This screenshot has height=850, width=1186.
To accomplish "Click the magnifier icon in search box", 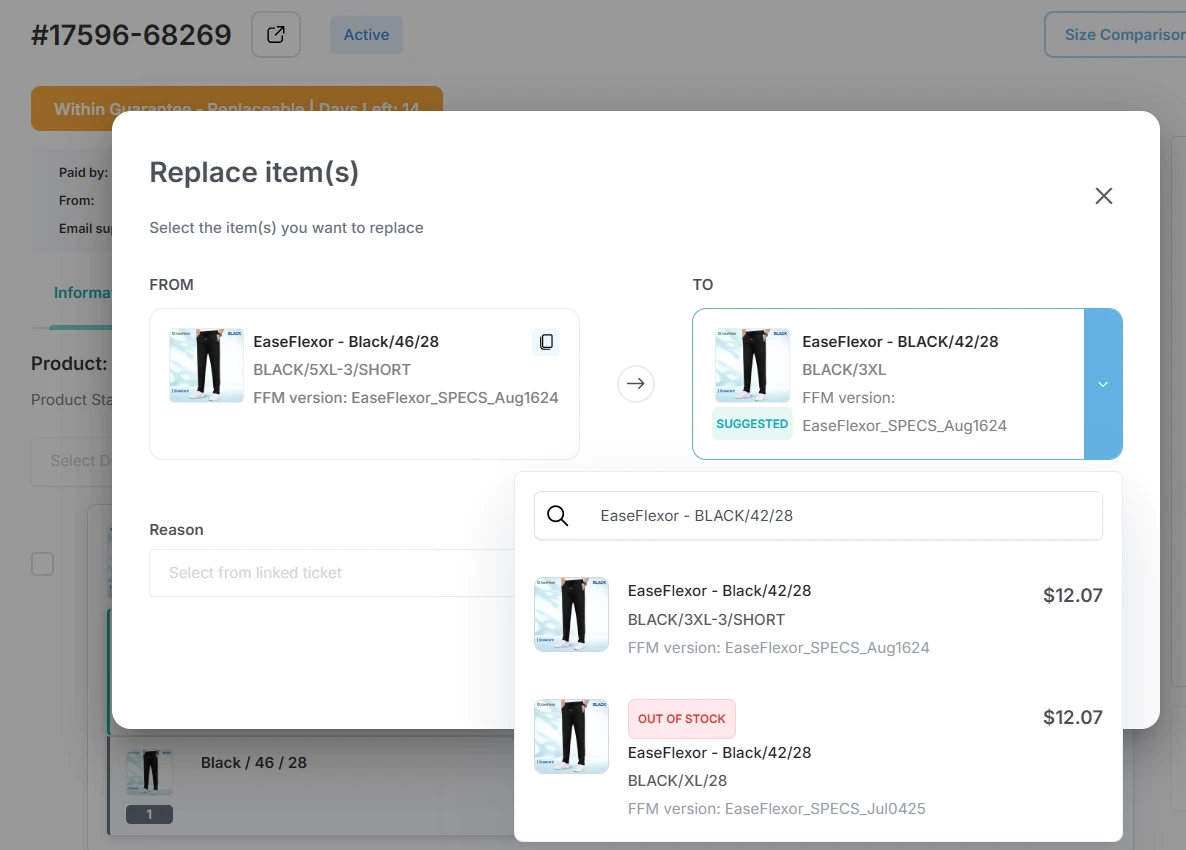I will pos(558,516).
